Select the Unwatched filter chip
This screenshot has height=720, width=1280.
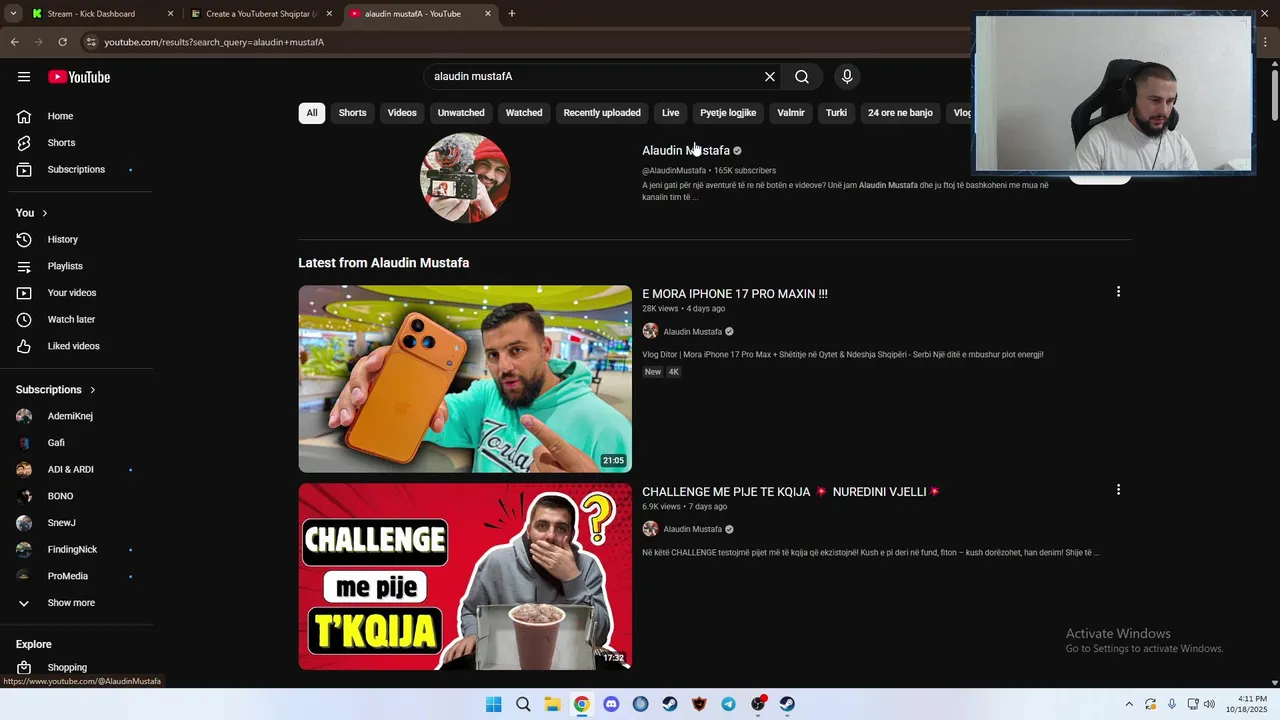(461, 113)
